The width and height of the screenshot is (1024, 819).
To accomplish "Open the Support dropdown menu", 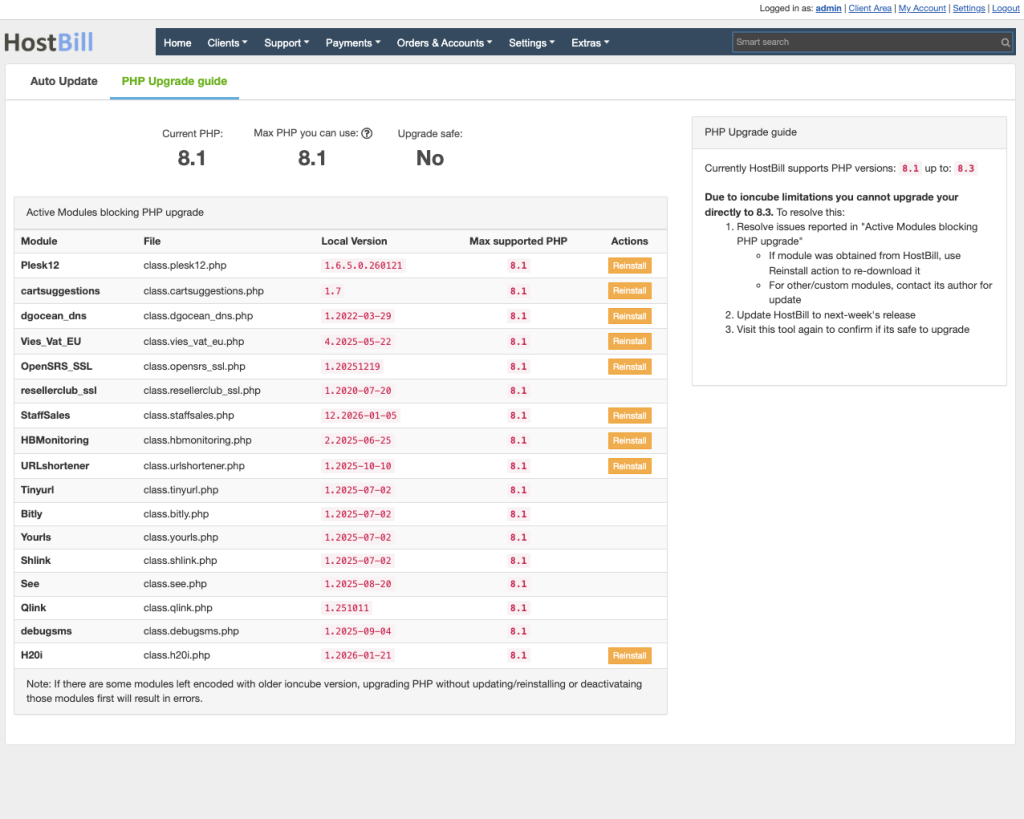I will (286, 43).
